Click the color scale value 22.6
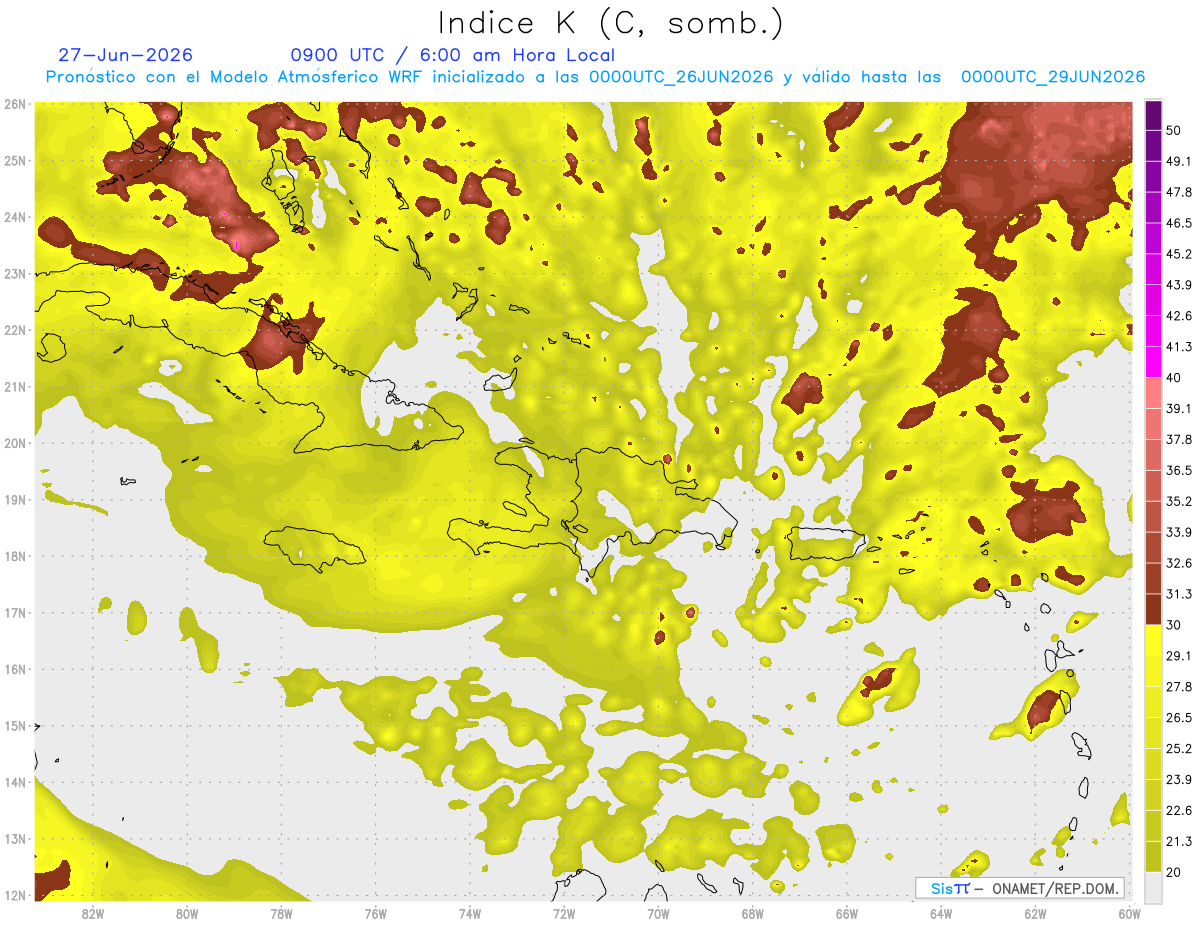Viewport: 1200px width, 927px height. tap(1178, 811)
